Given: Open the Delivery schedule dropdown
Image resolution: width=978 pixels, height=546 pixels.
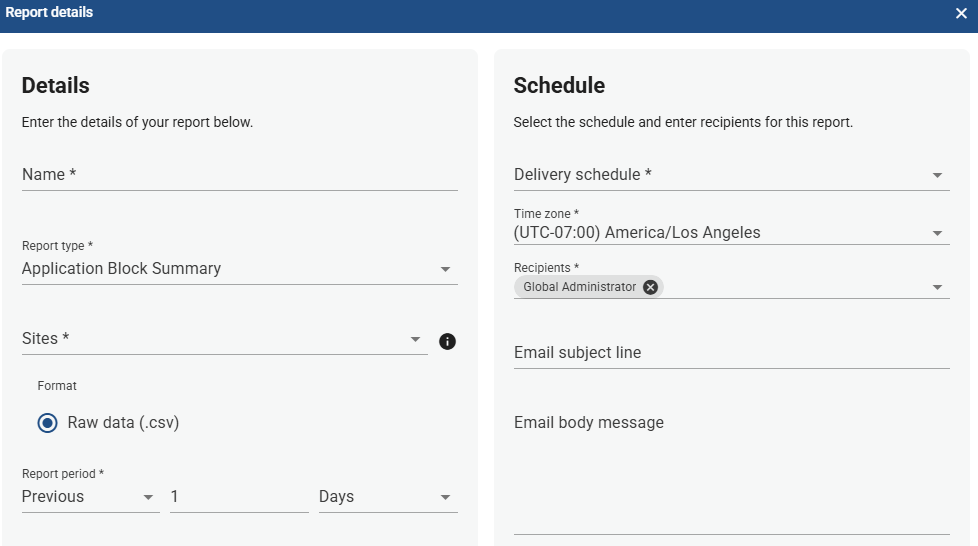Looking at the screenshot, I should [x=732, y=175].
